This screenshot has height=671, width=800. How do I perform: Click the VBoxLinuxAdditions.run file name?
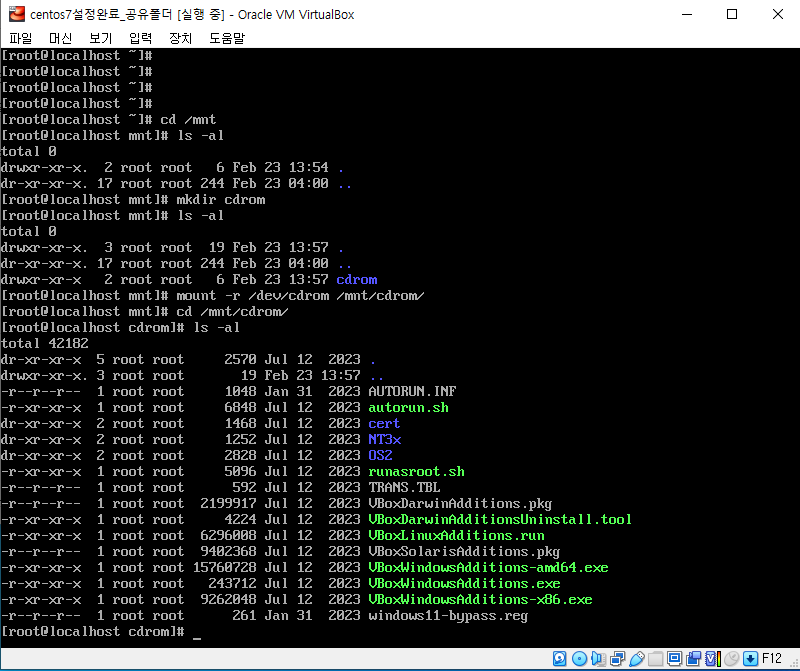click(x=457, y=535)
